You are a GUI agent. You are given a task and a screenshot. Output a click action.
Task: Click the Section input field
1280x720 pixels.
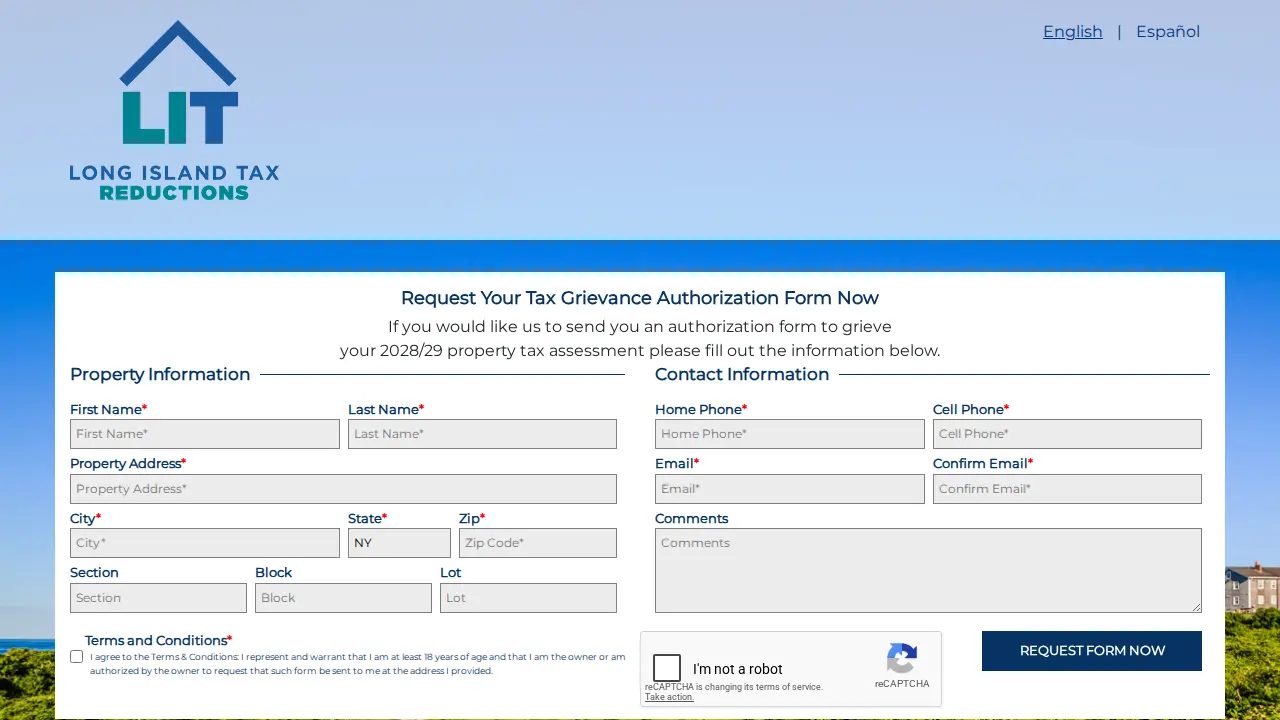pyautogui.click(x=158, y=598)
